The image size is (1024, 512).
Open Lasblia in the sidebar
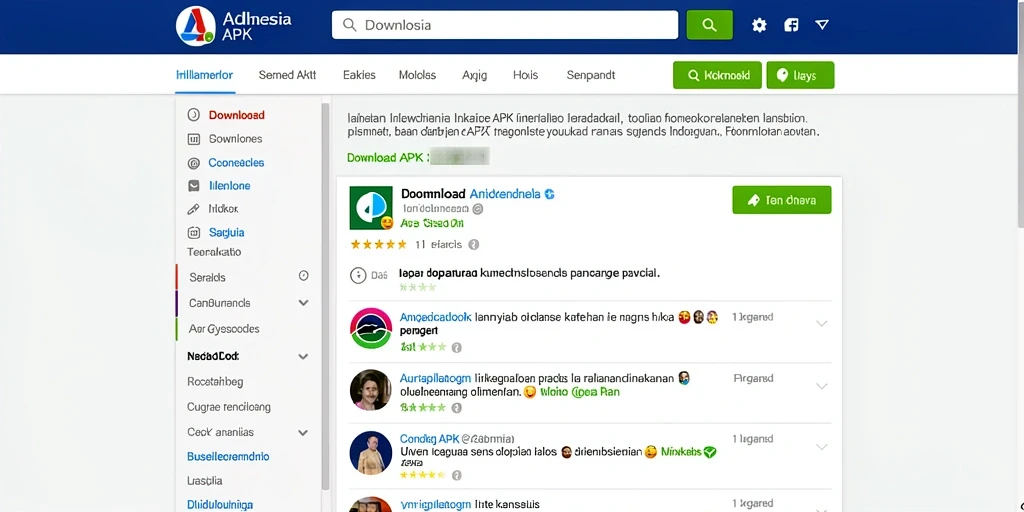coord(204,481)
